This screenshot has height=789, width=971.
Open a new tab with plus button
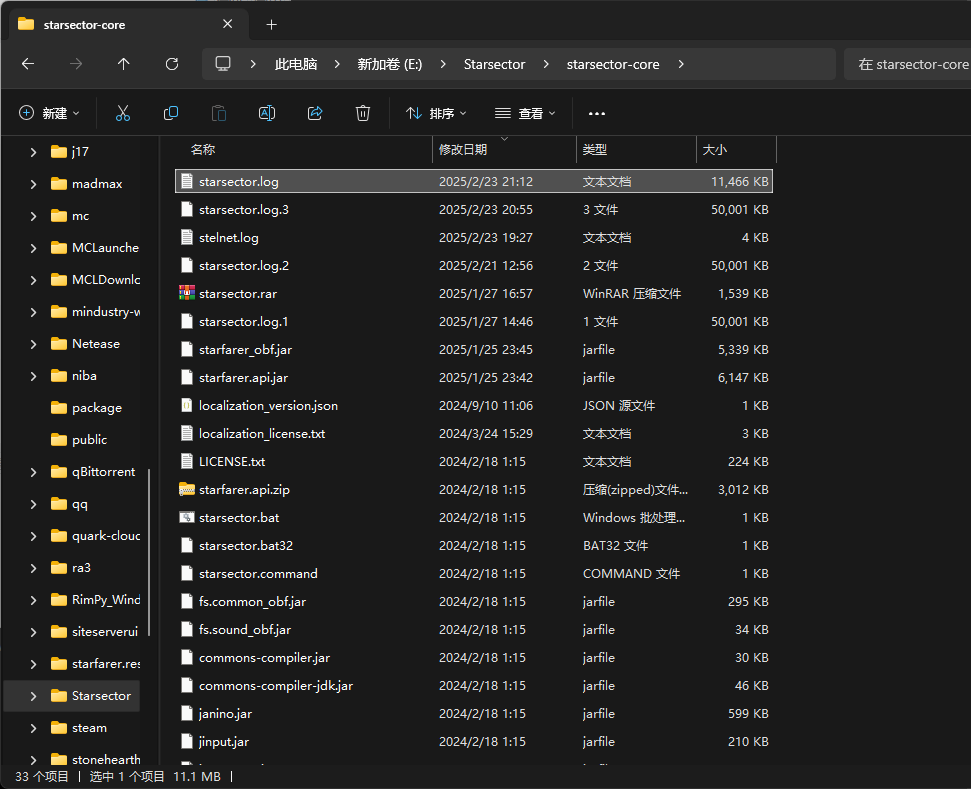click(271, 24)
